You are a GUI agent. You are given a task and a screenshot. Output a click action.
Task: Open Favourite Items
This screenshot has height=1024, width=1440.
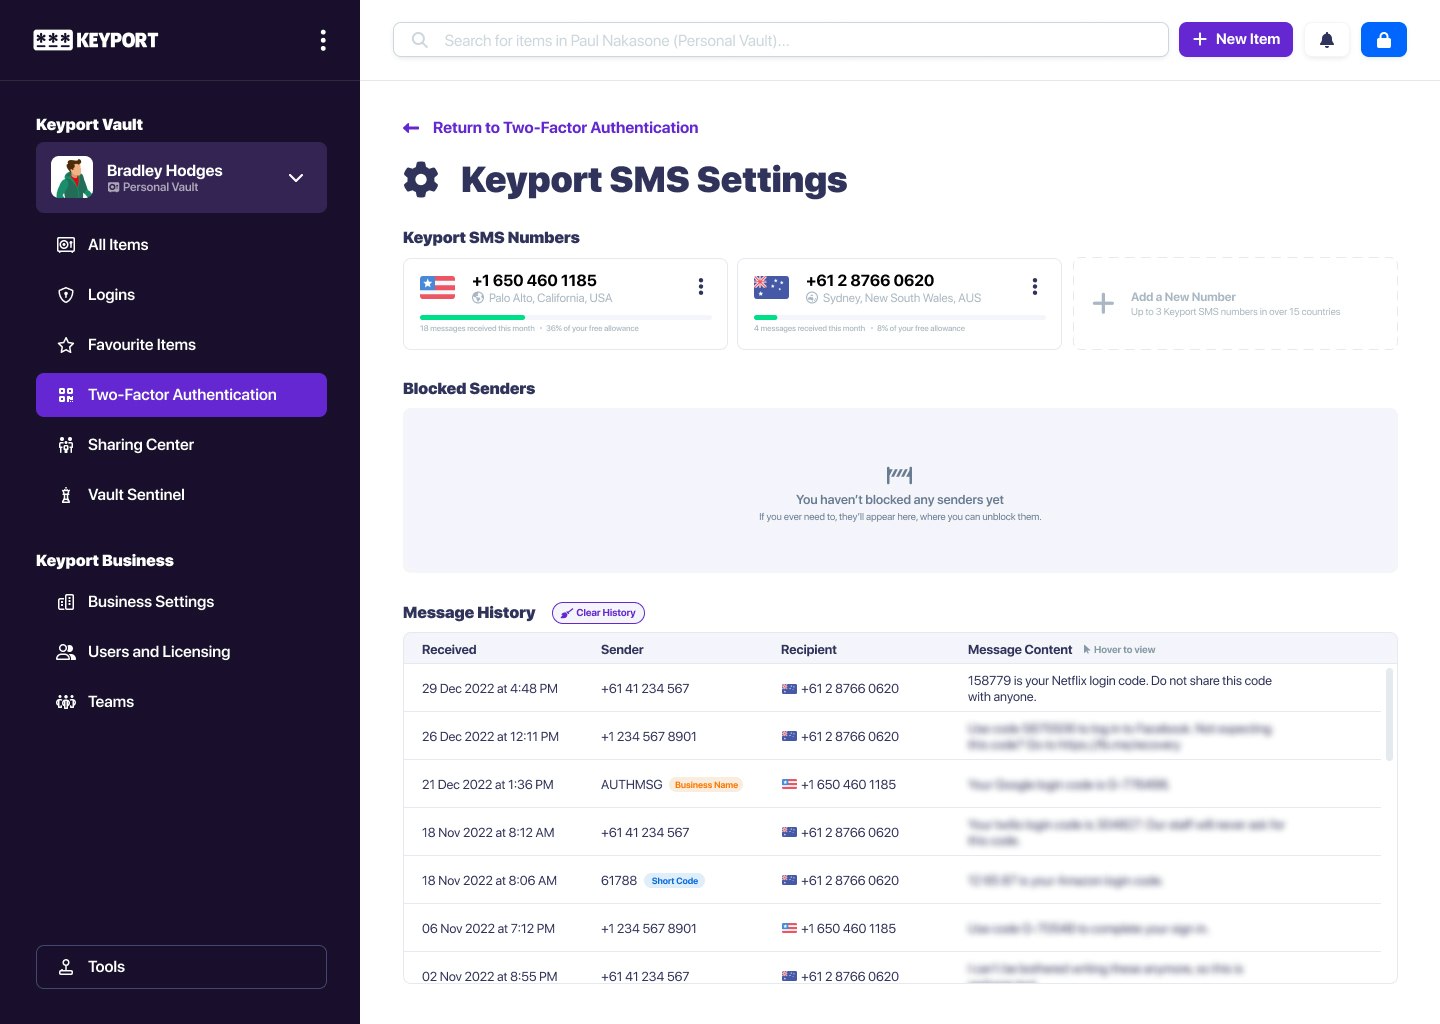coord(181,345)
